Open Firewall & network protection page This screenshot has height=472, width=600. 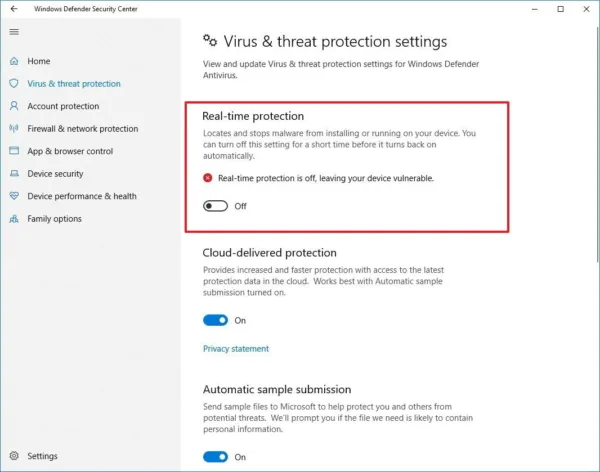point(83,129)
